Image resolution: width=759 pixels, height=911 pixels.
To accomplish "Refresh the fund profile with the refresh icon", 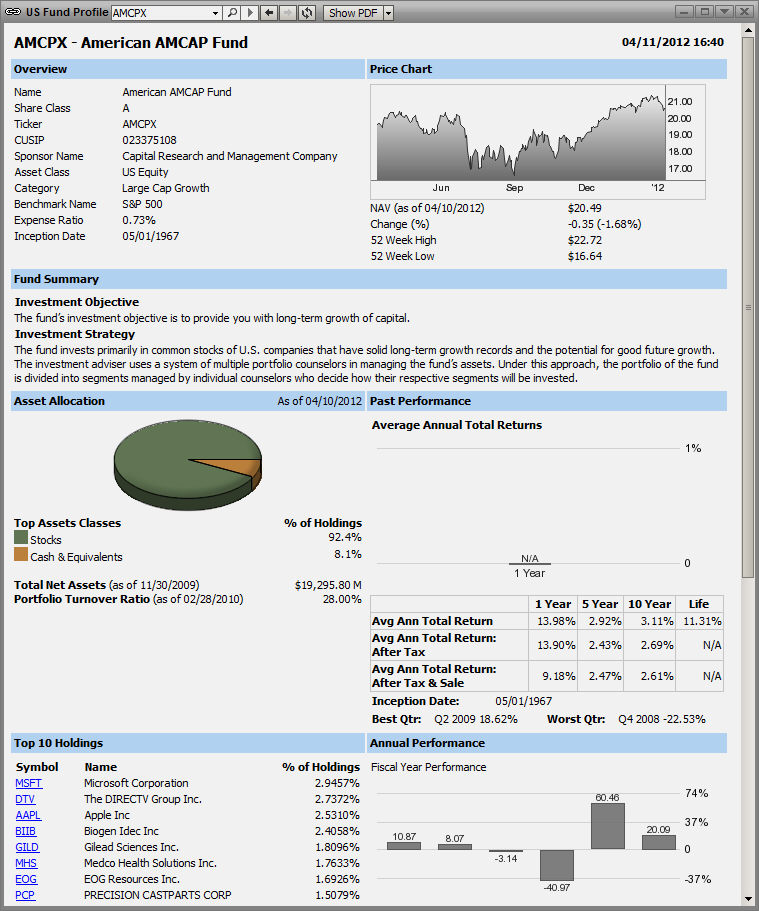I will [307, 12].
